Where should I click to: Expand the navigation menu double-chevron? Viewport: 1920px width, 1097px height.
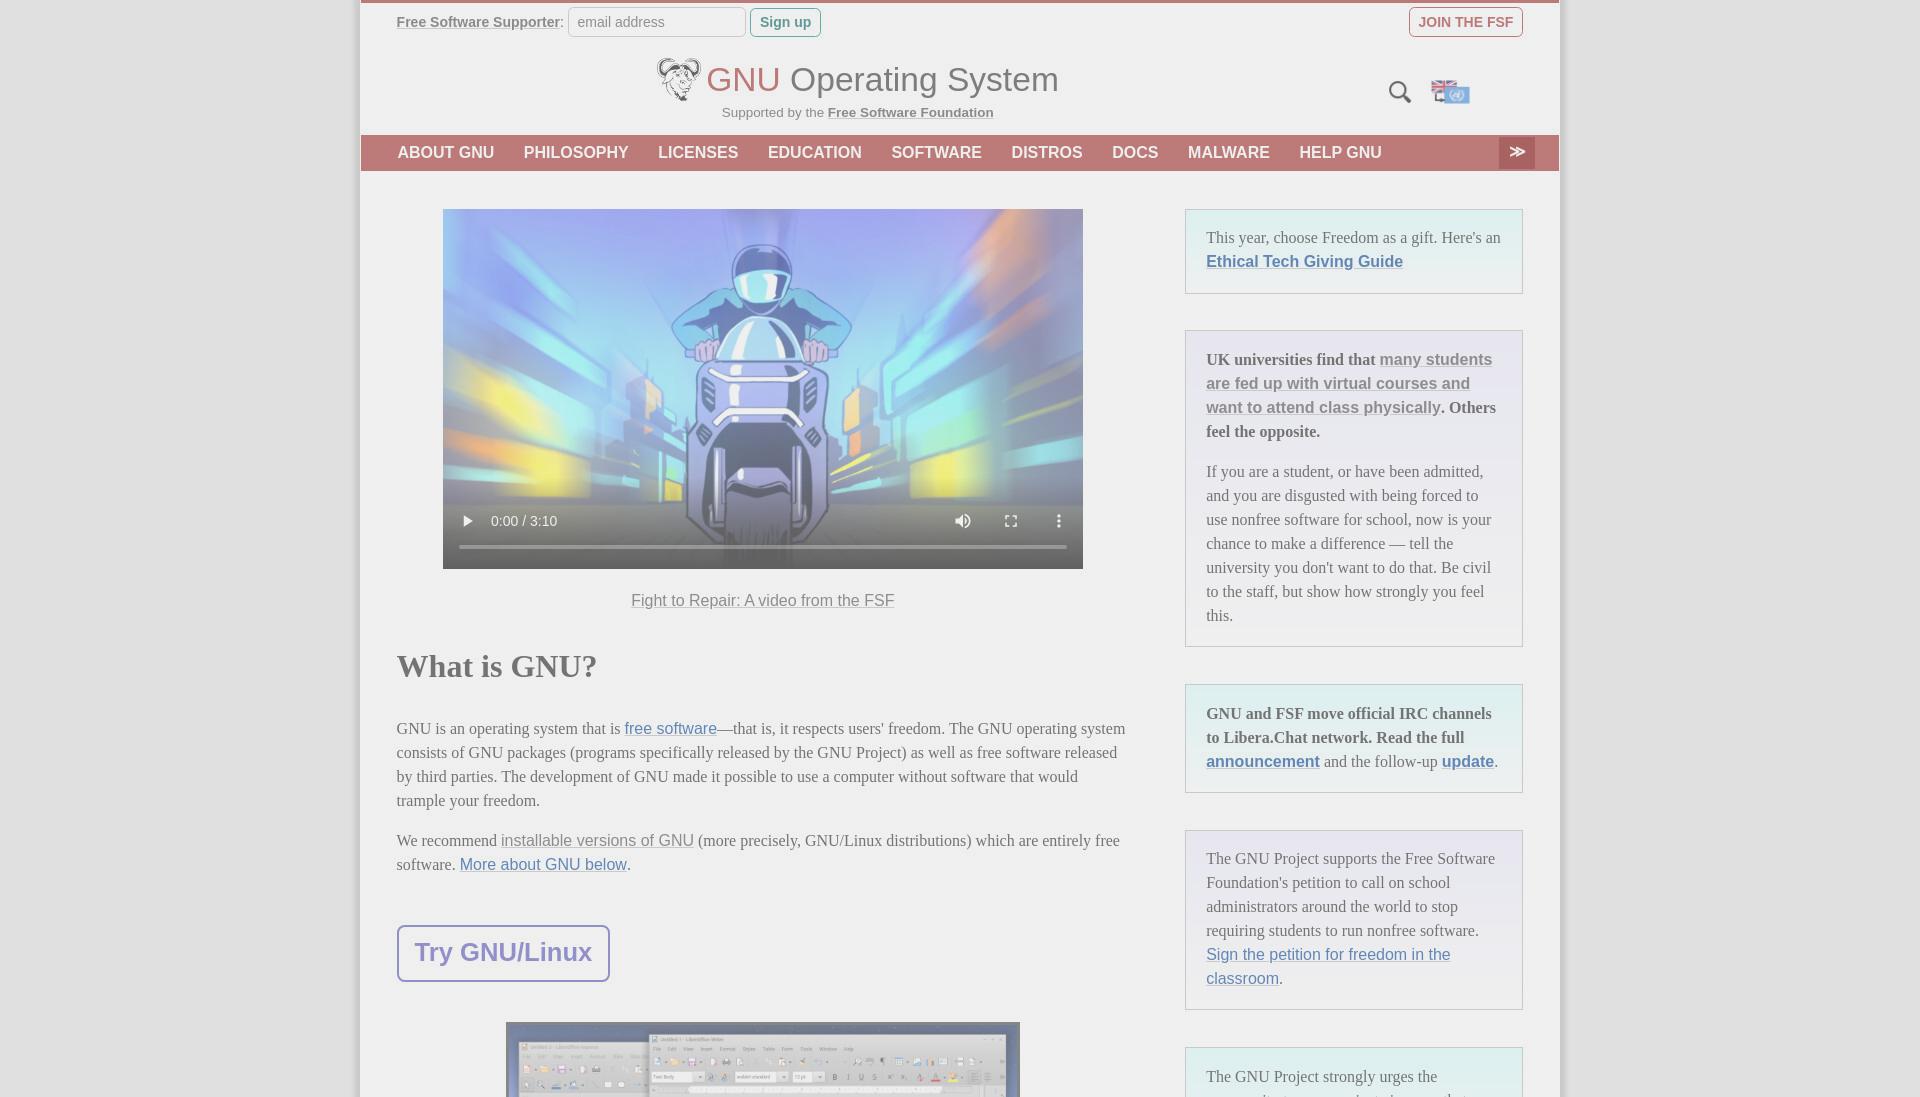click(1517, 152)
